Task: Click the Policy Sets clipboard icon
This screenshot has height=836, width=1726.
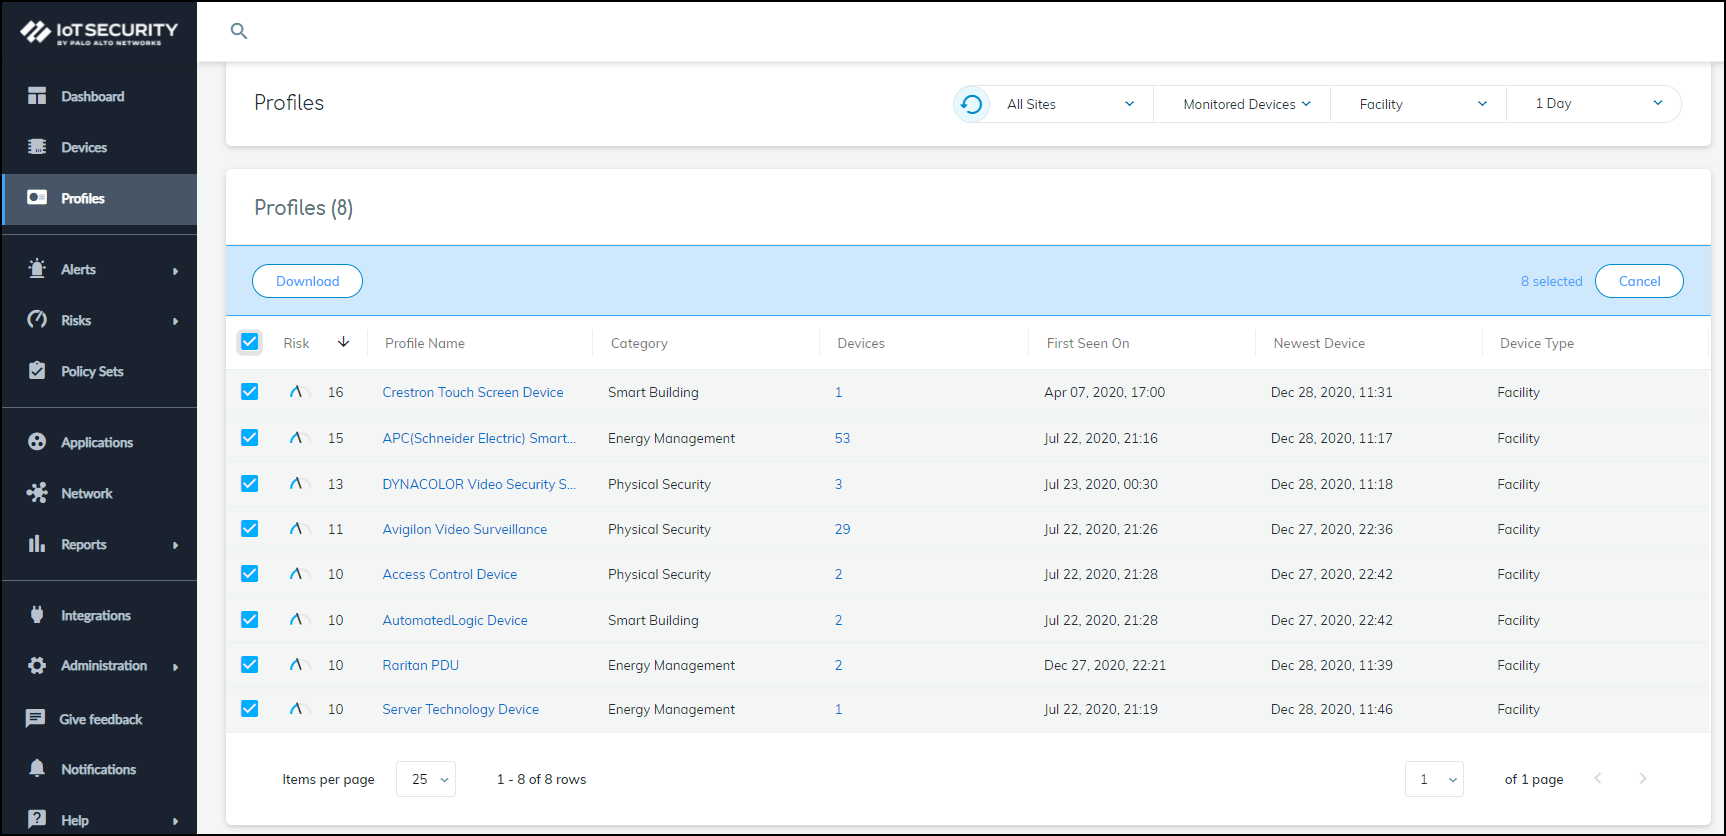Action: 37,371
